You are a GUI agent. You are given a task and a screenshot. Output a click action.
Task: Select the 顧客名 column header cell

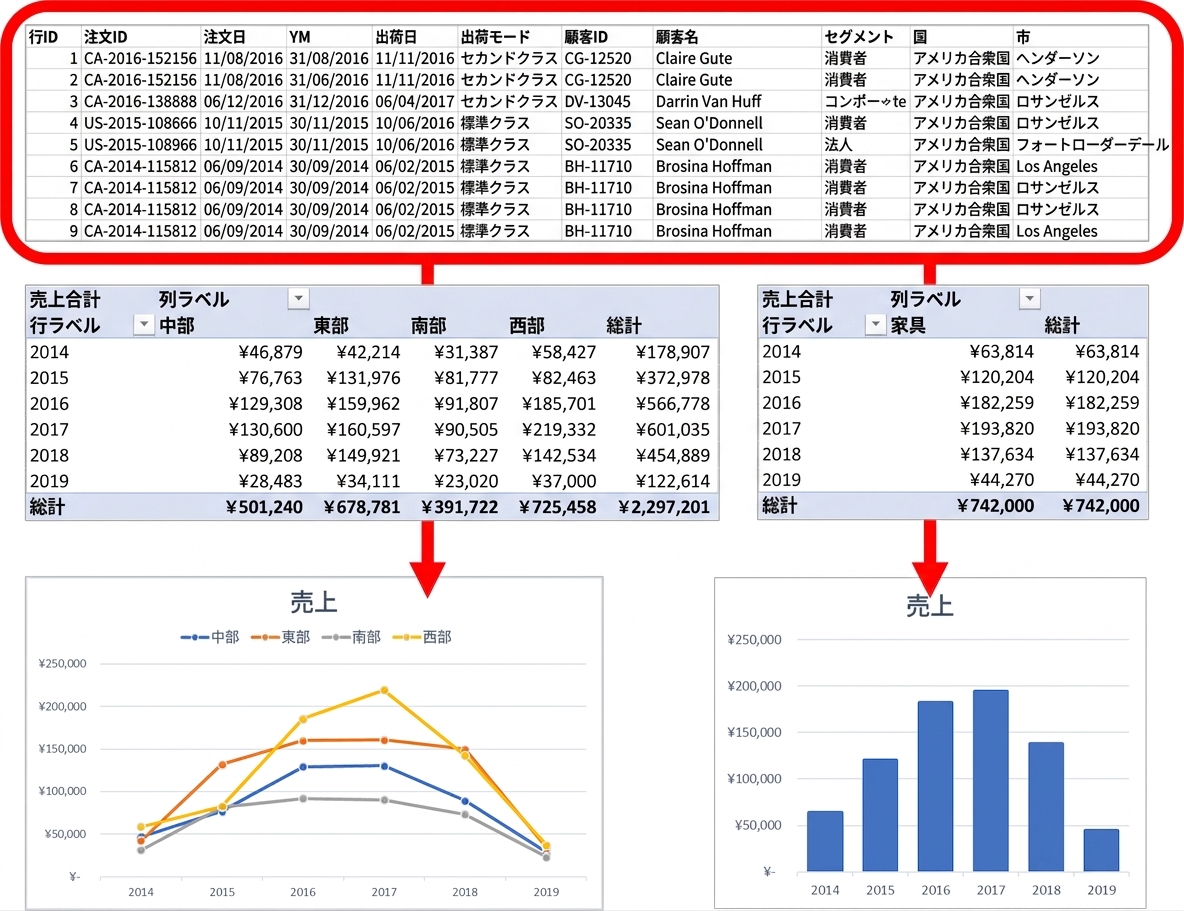(x=737, y=37)
